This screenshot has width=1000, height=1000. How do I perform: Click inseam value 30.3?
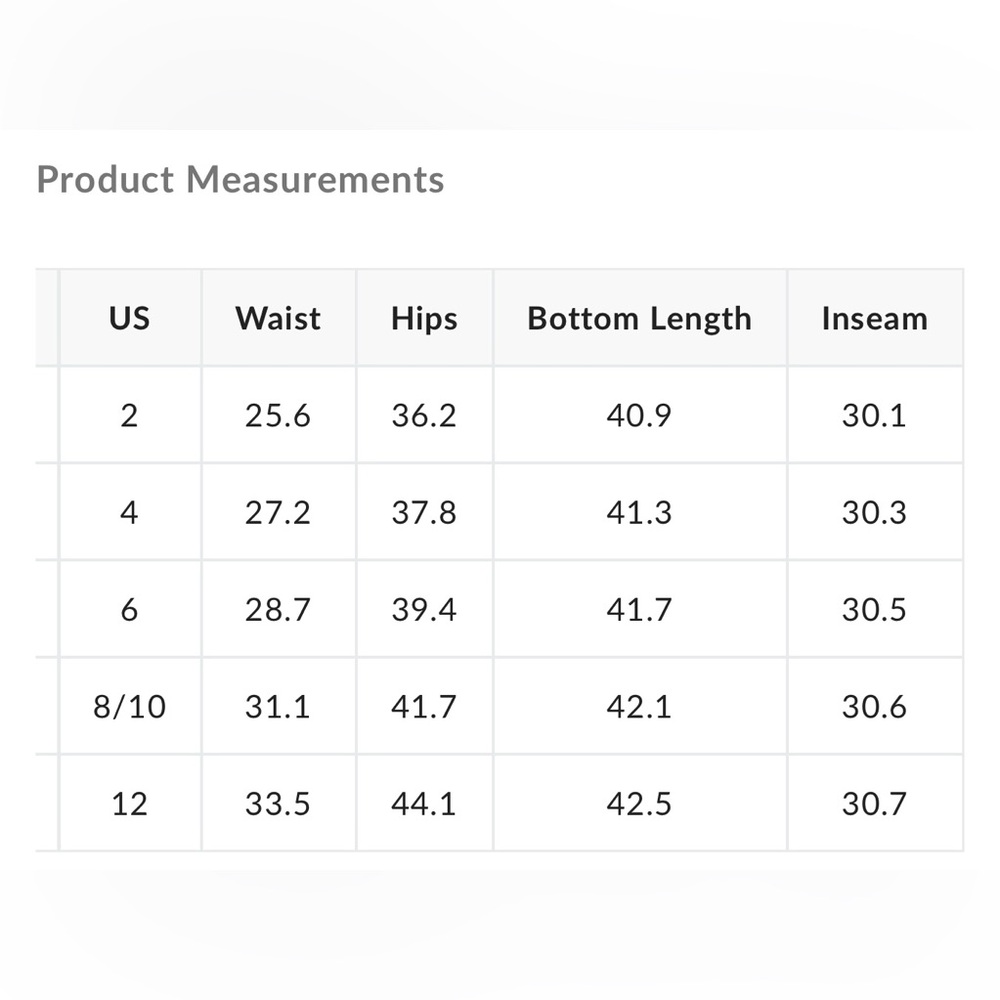(x=875, y=512)
